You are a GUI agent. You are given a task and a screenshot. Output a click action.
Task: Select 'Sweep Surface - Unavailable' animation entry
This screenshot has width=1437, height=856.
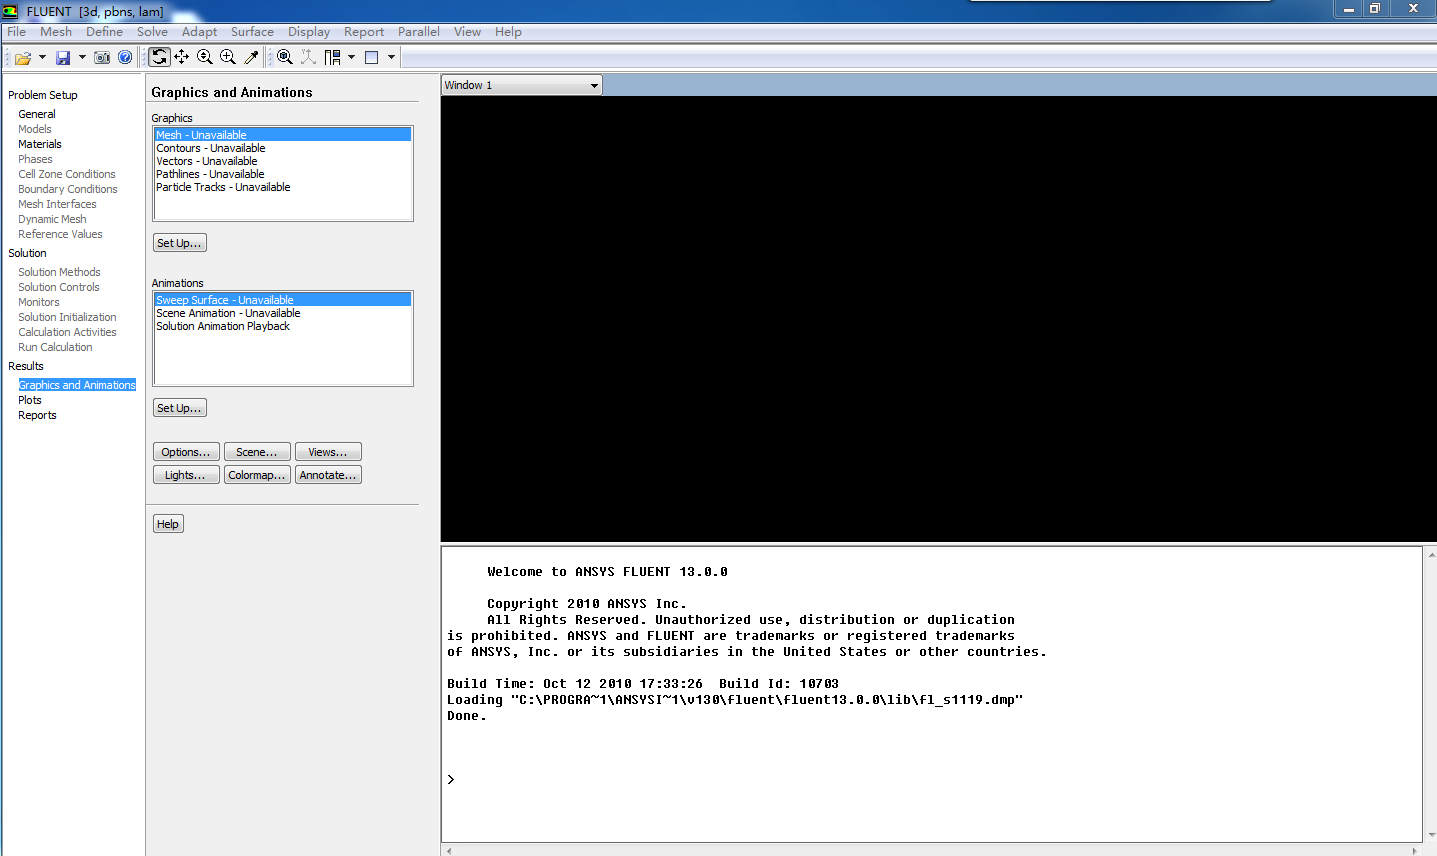point(283,300)
